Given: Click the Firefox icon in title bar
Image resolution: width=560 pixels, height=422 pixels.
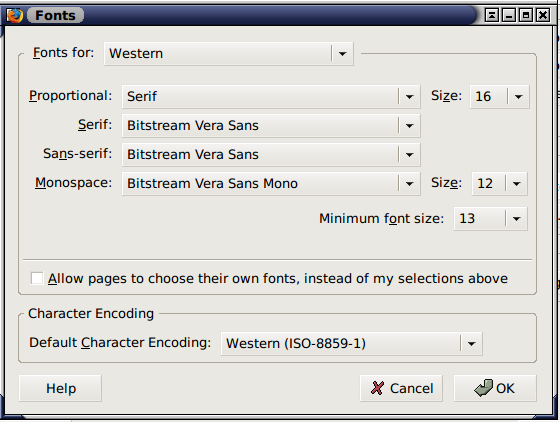Looking at the screenshot, I should click(15, 15).
